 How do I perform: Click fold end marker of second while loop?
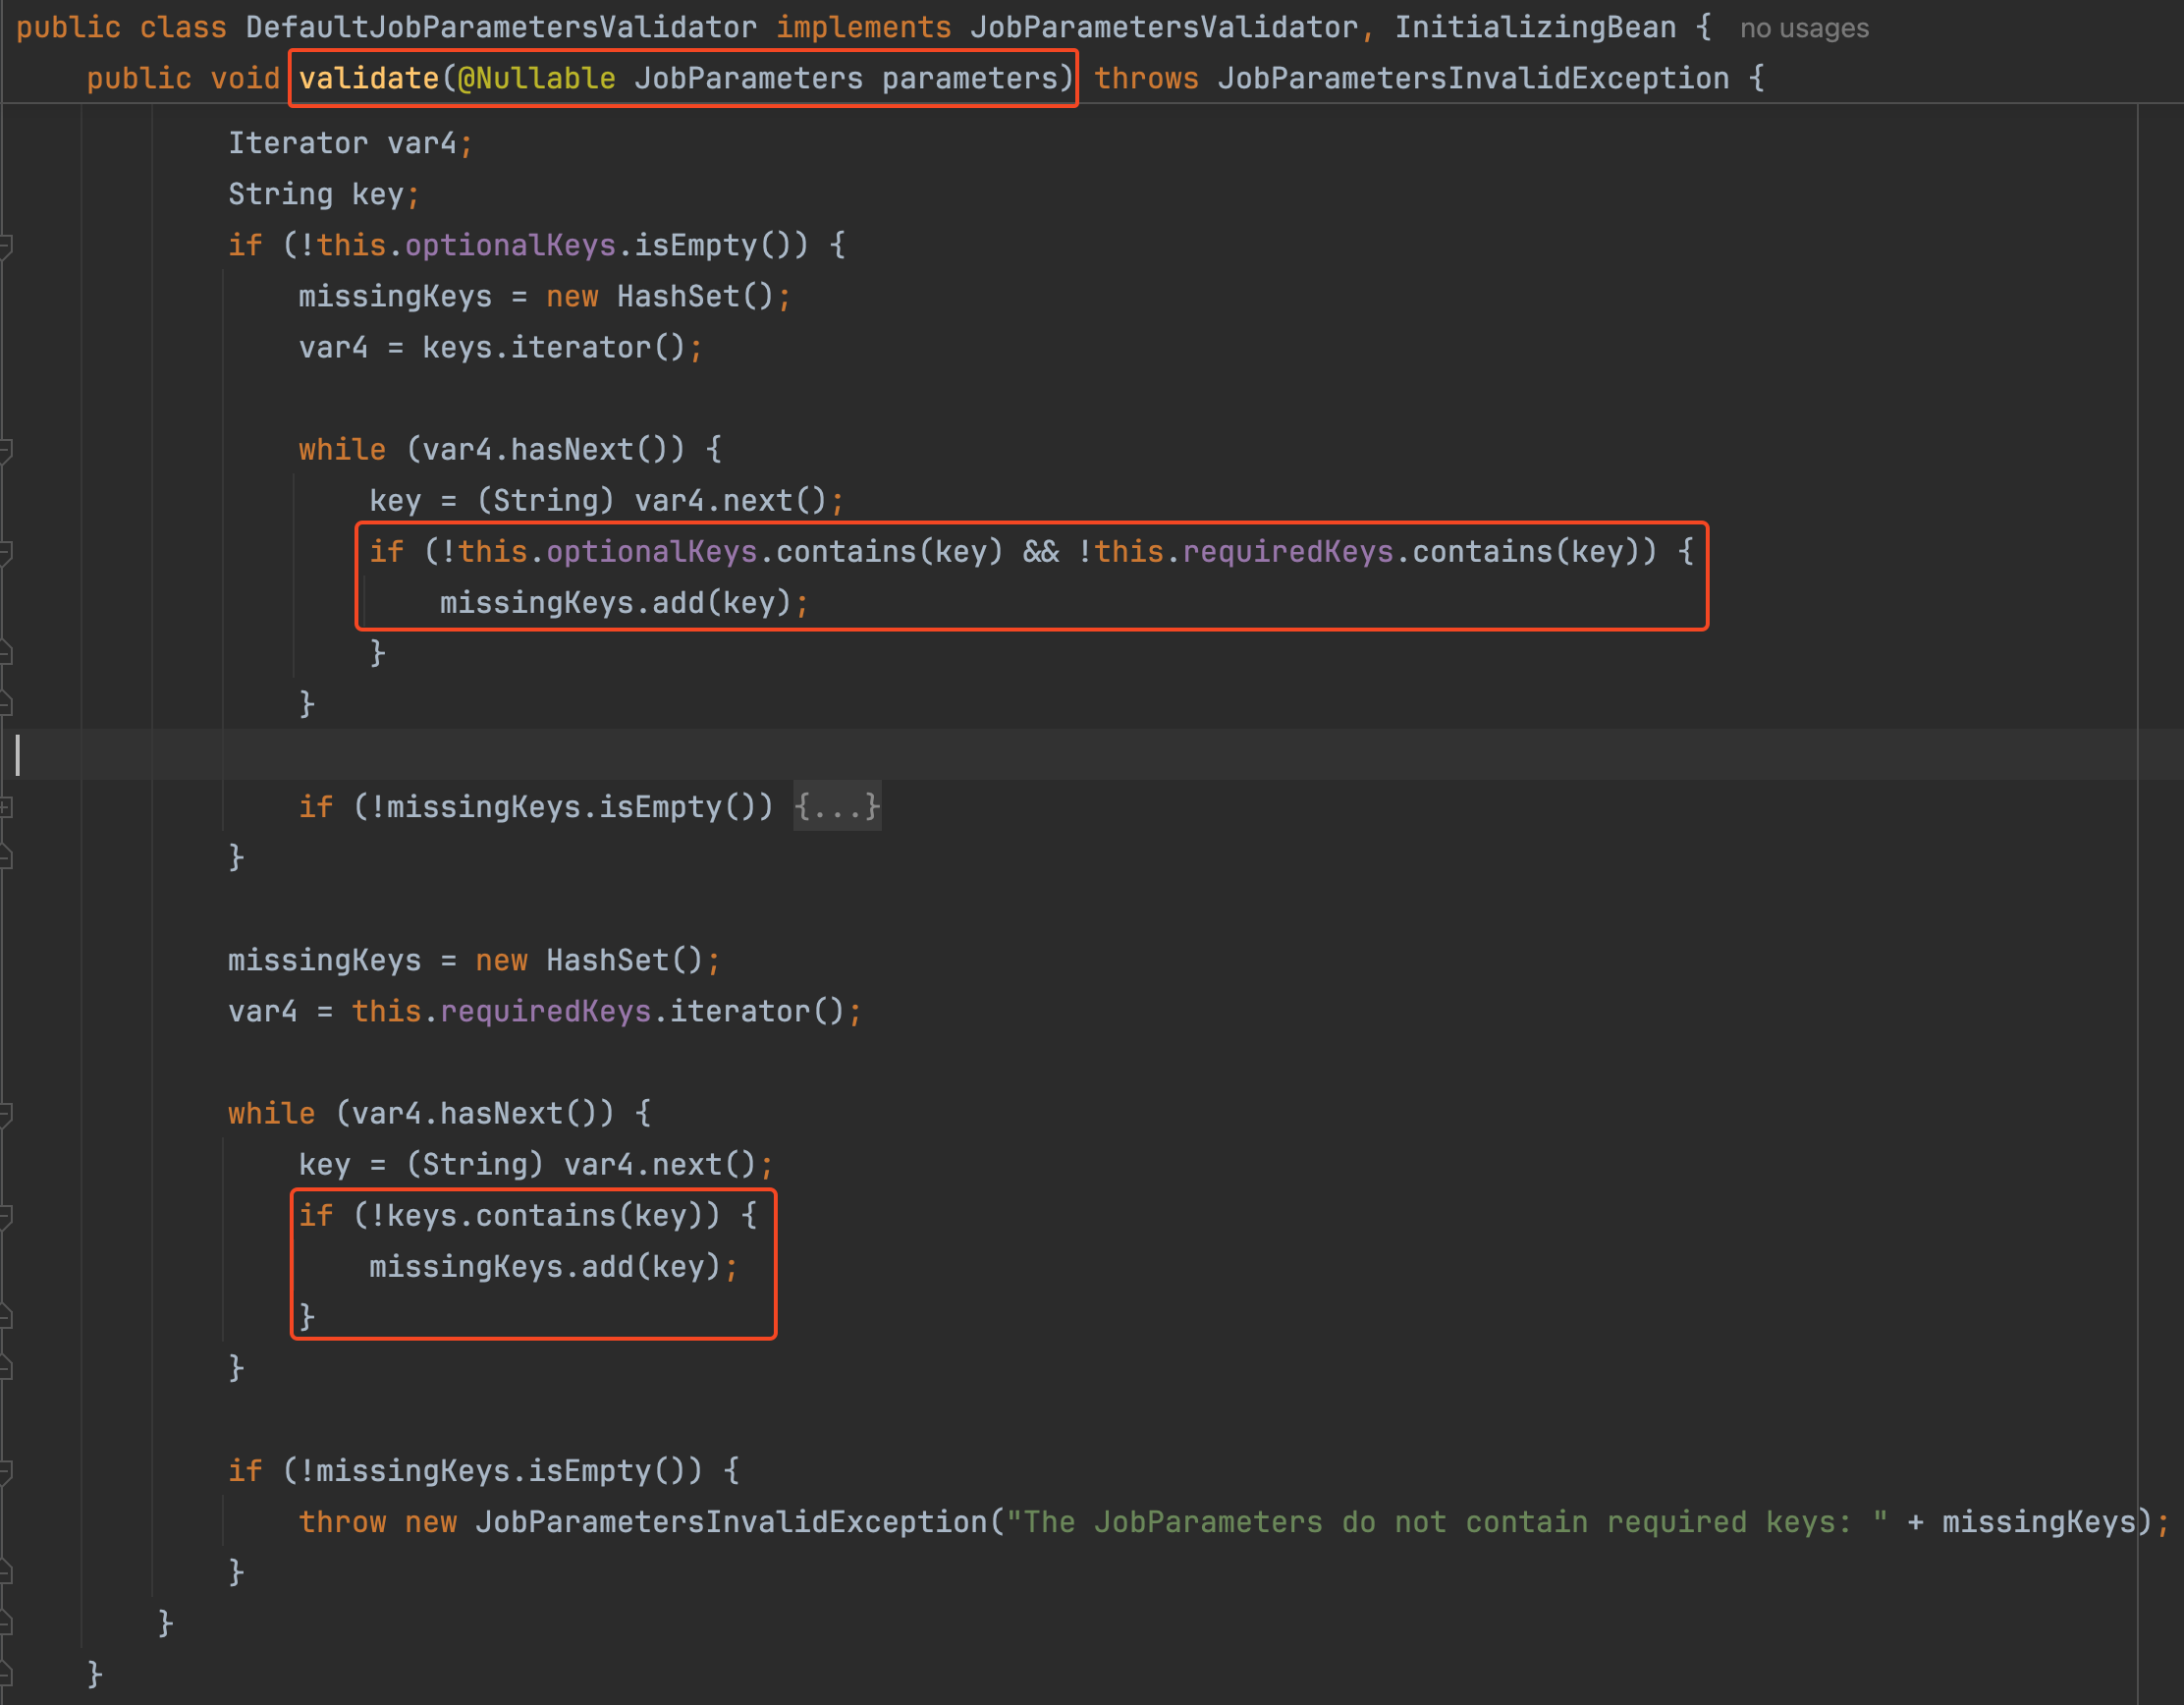[6, 1368]
